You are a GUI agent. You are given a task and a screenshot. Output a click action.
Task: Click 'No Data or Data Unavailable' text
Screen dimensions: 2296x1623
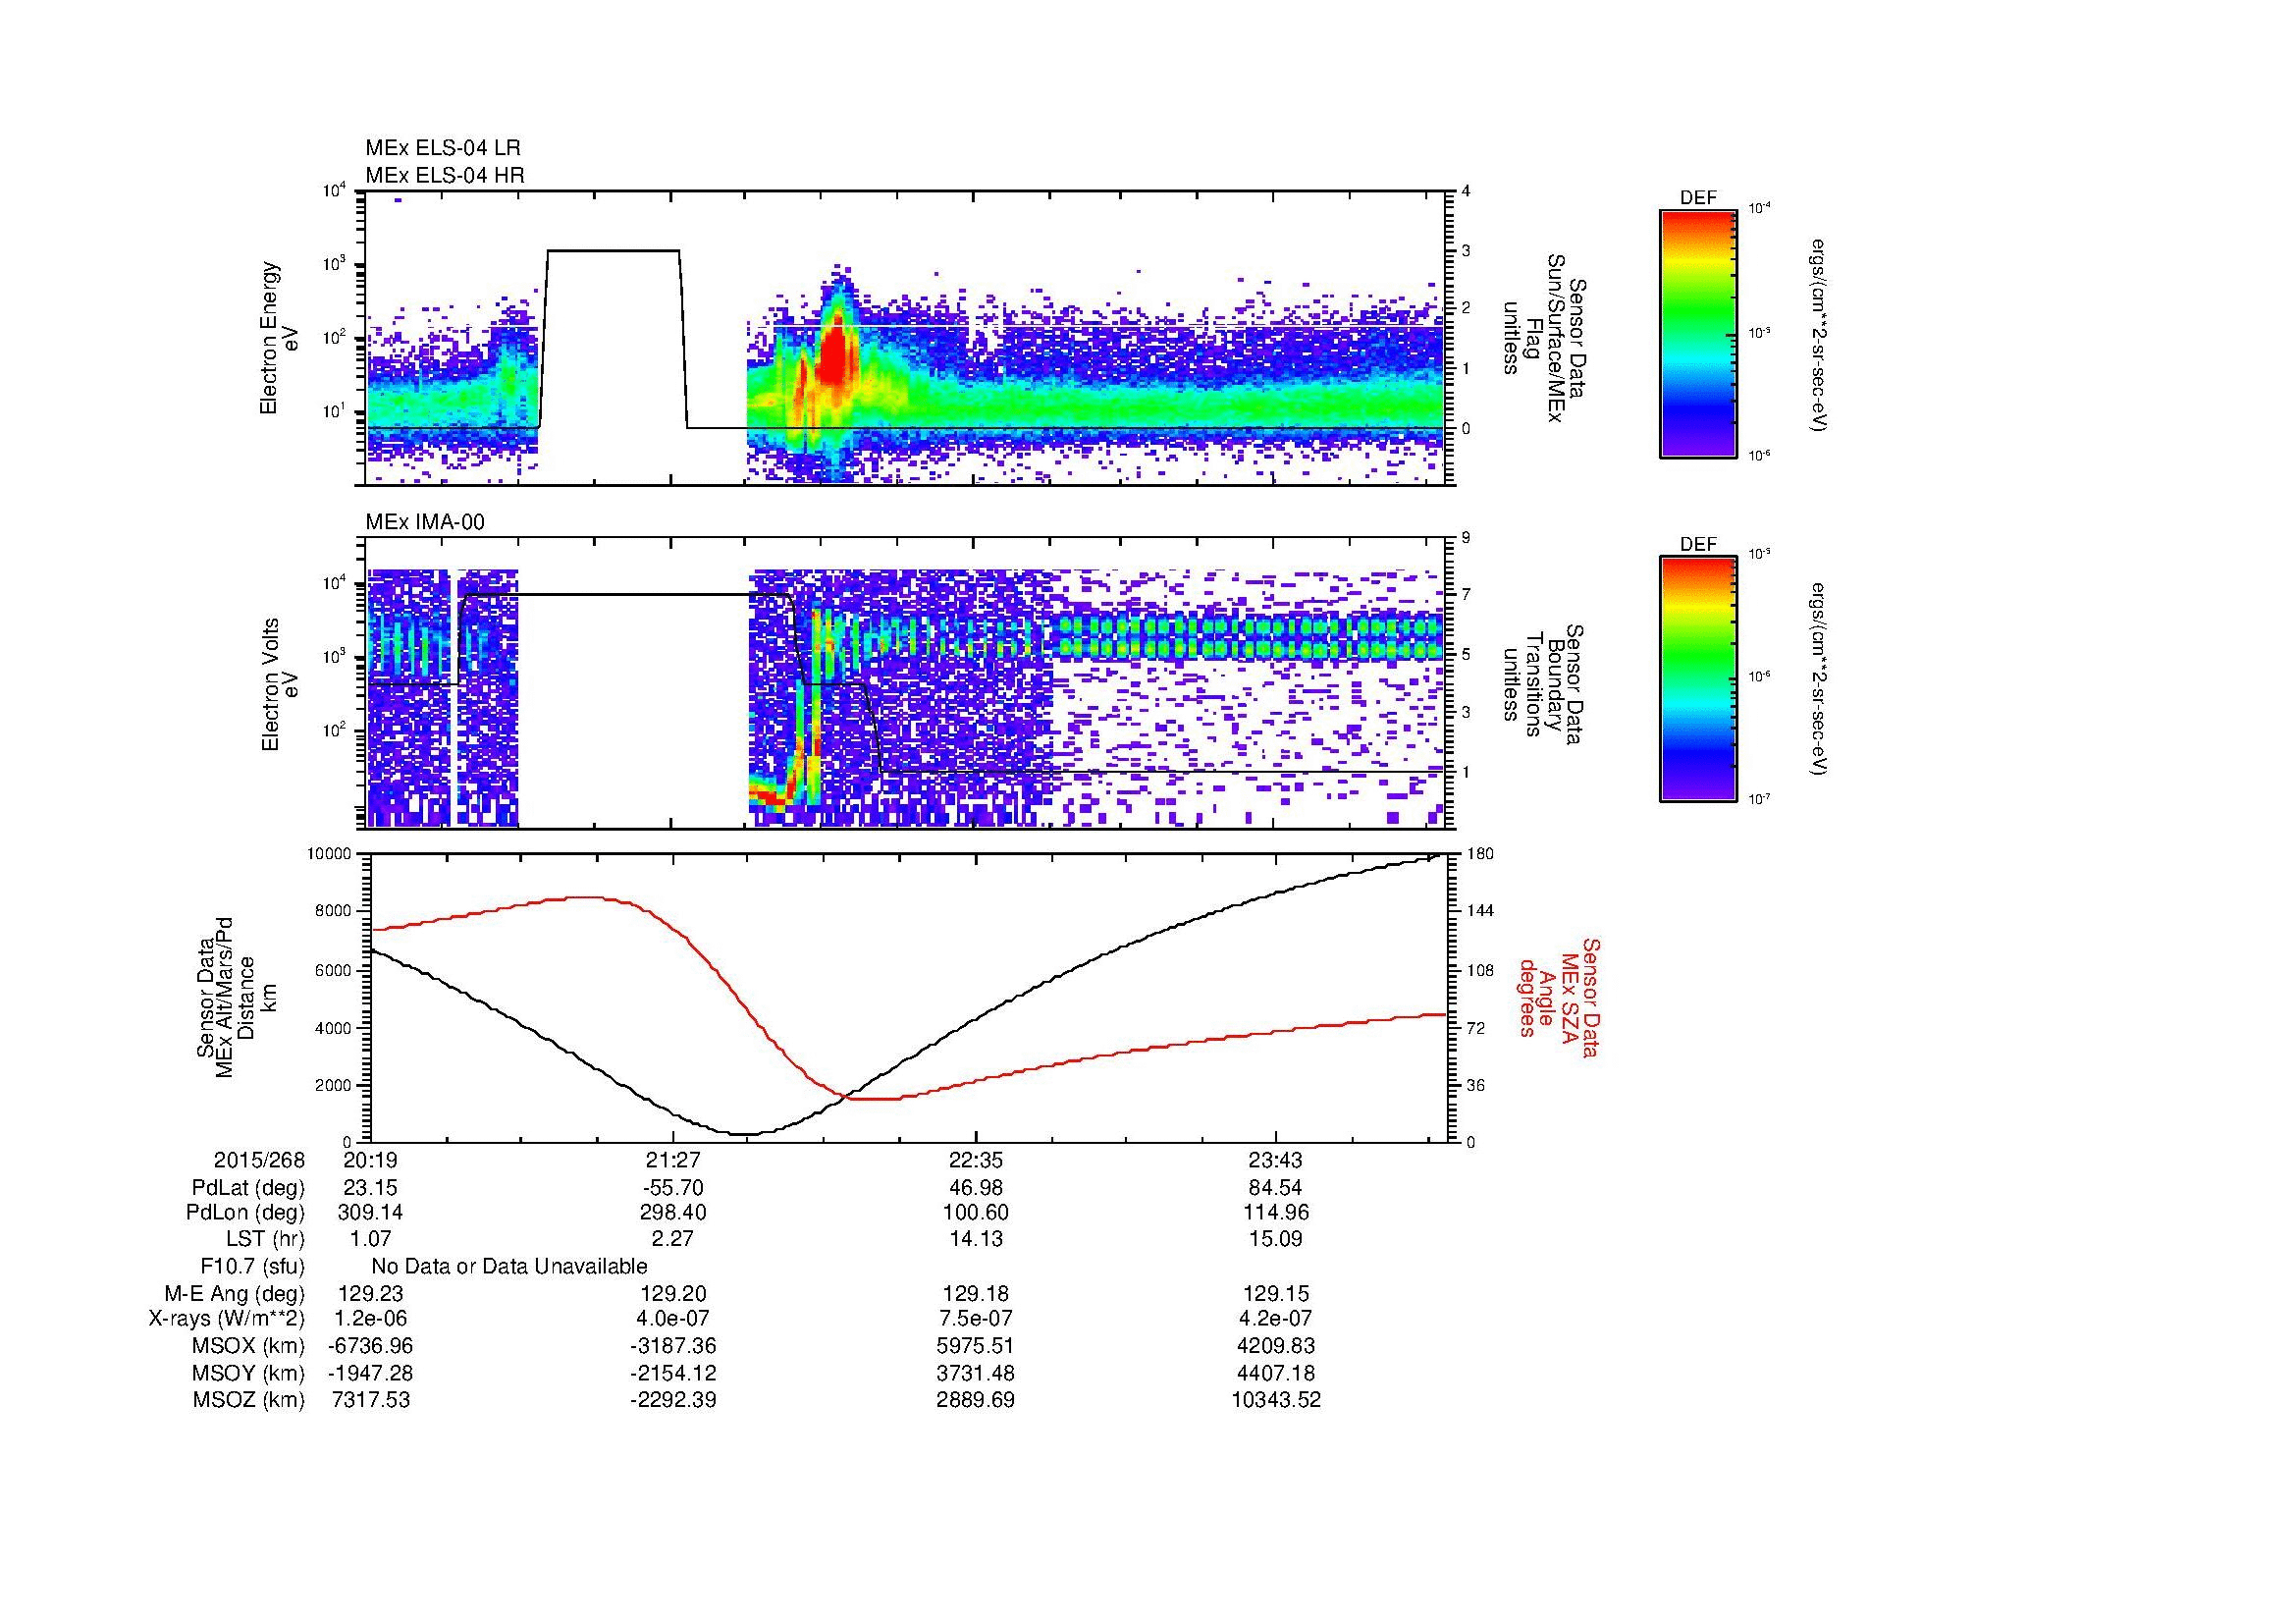[509, 1266]
